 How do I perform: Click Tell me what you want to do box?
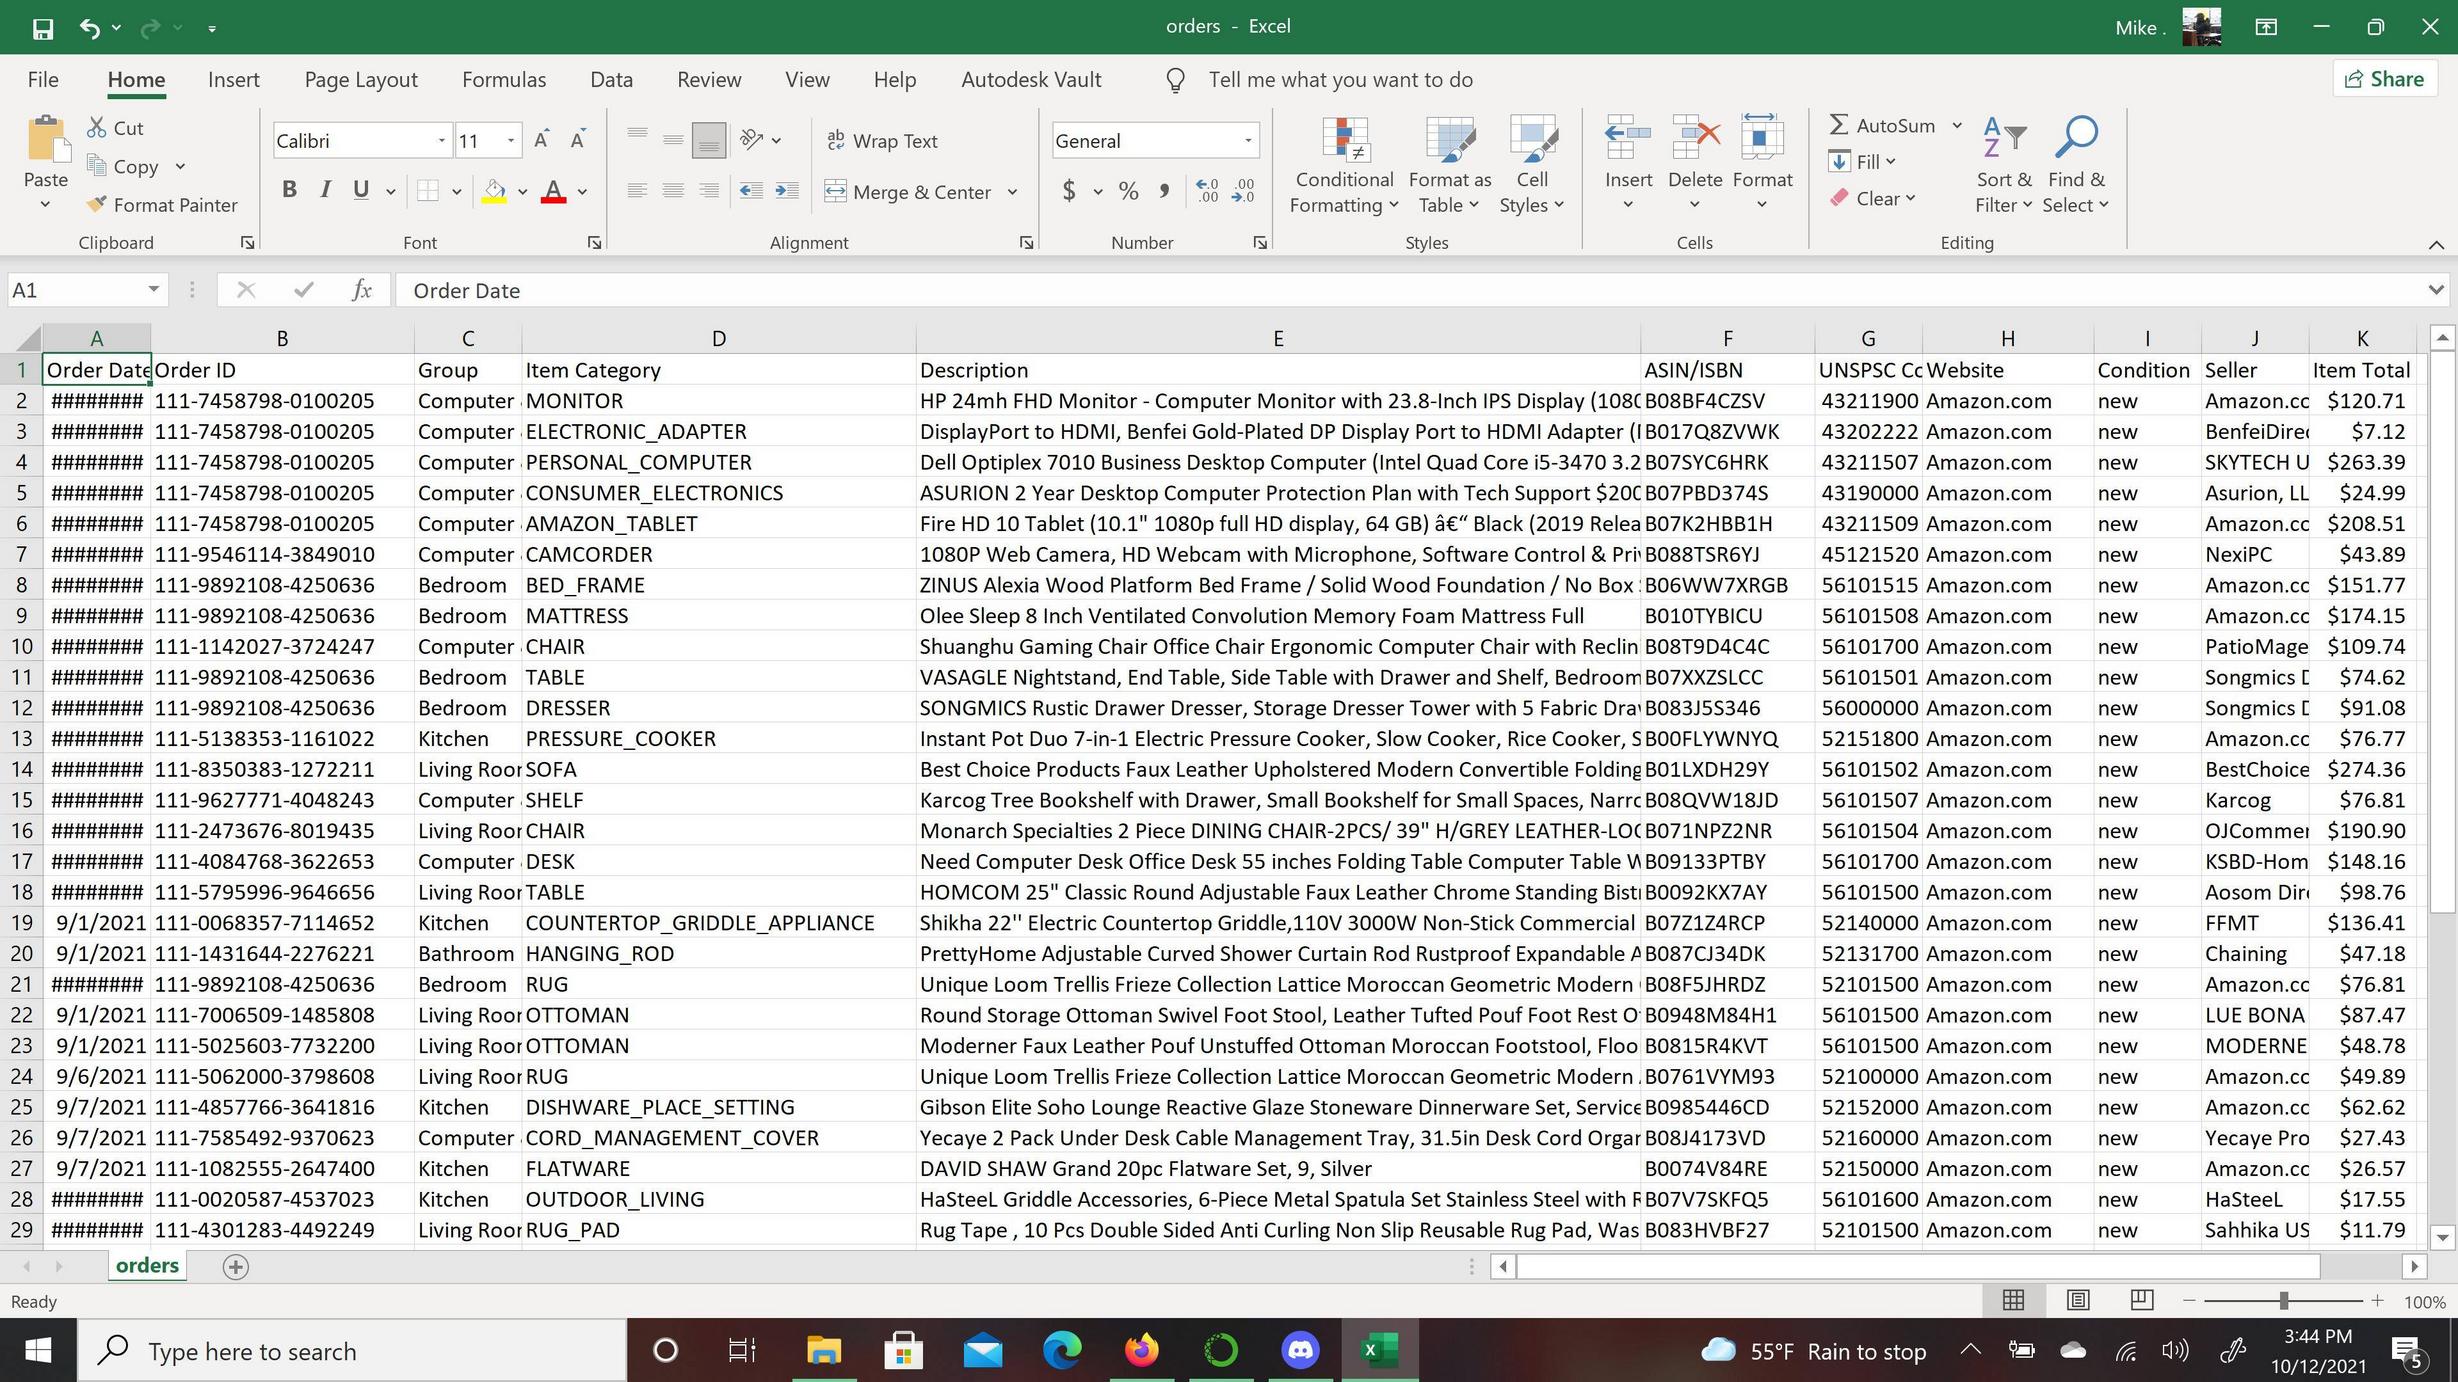click(x=1340, y=79)
